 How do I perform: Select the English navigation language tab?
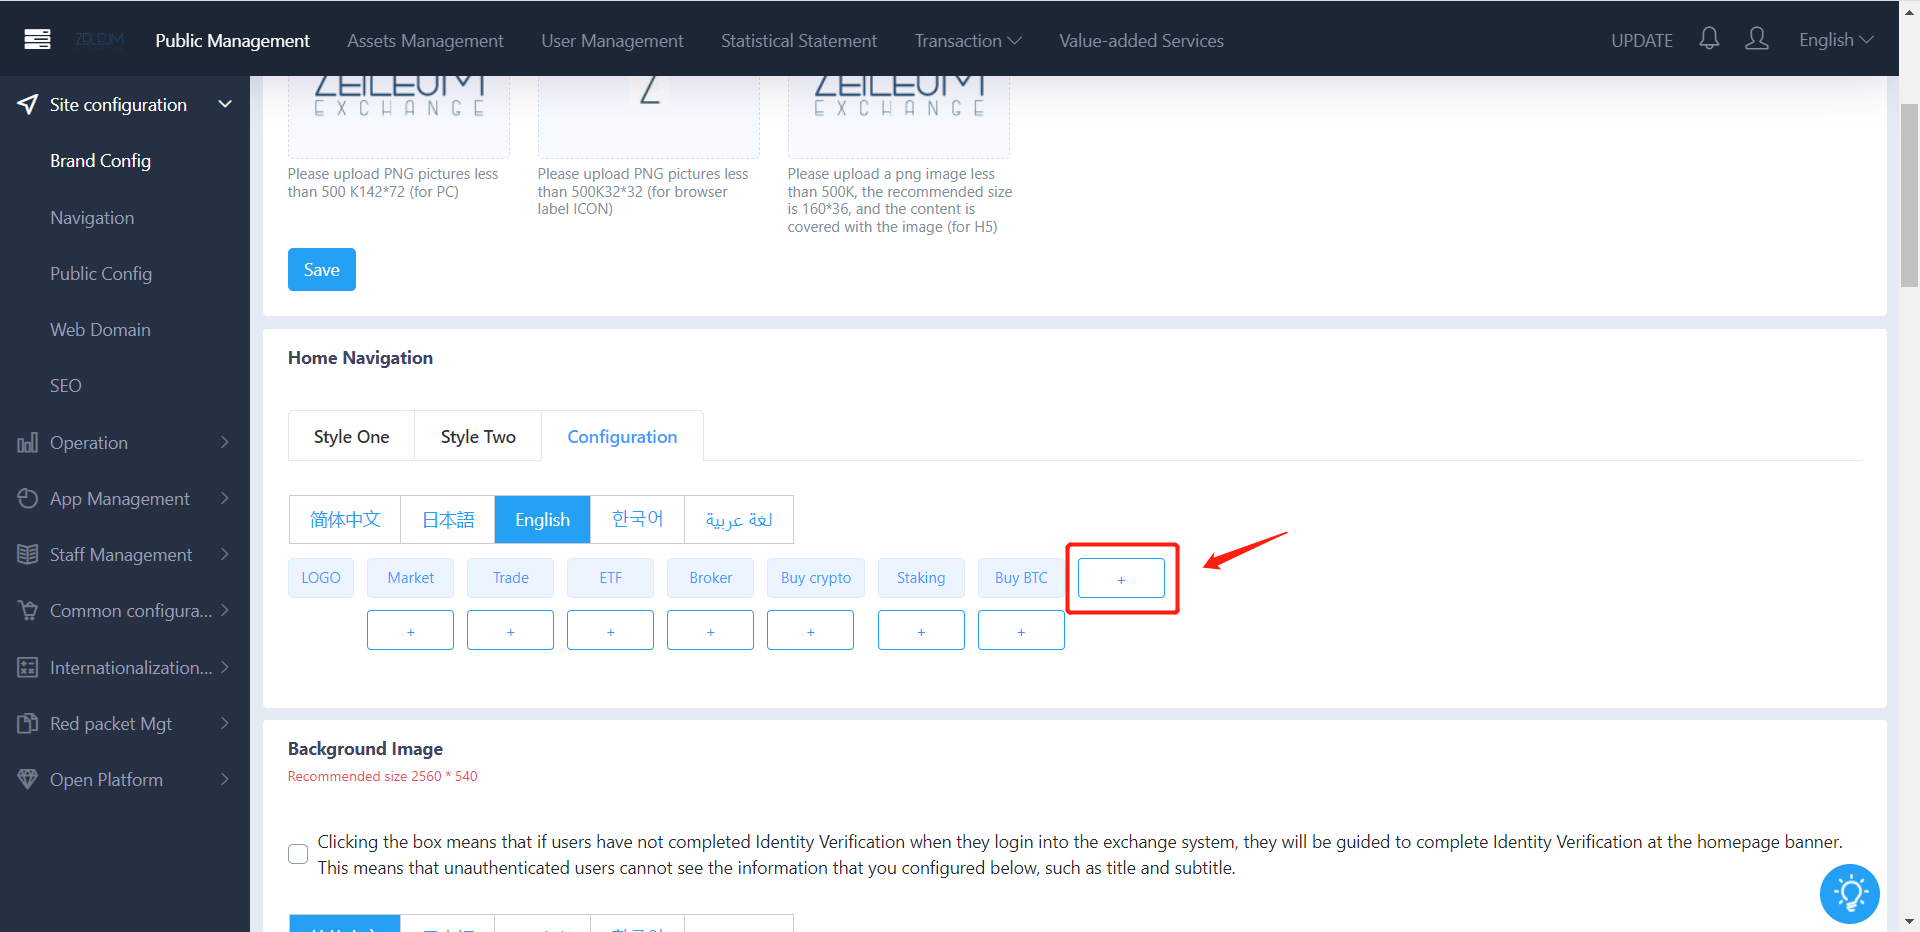coord(542,519)
